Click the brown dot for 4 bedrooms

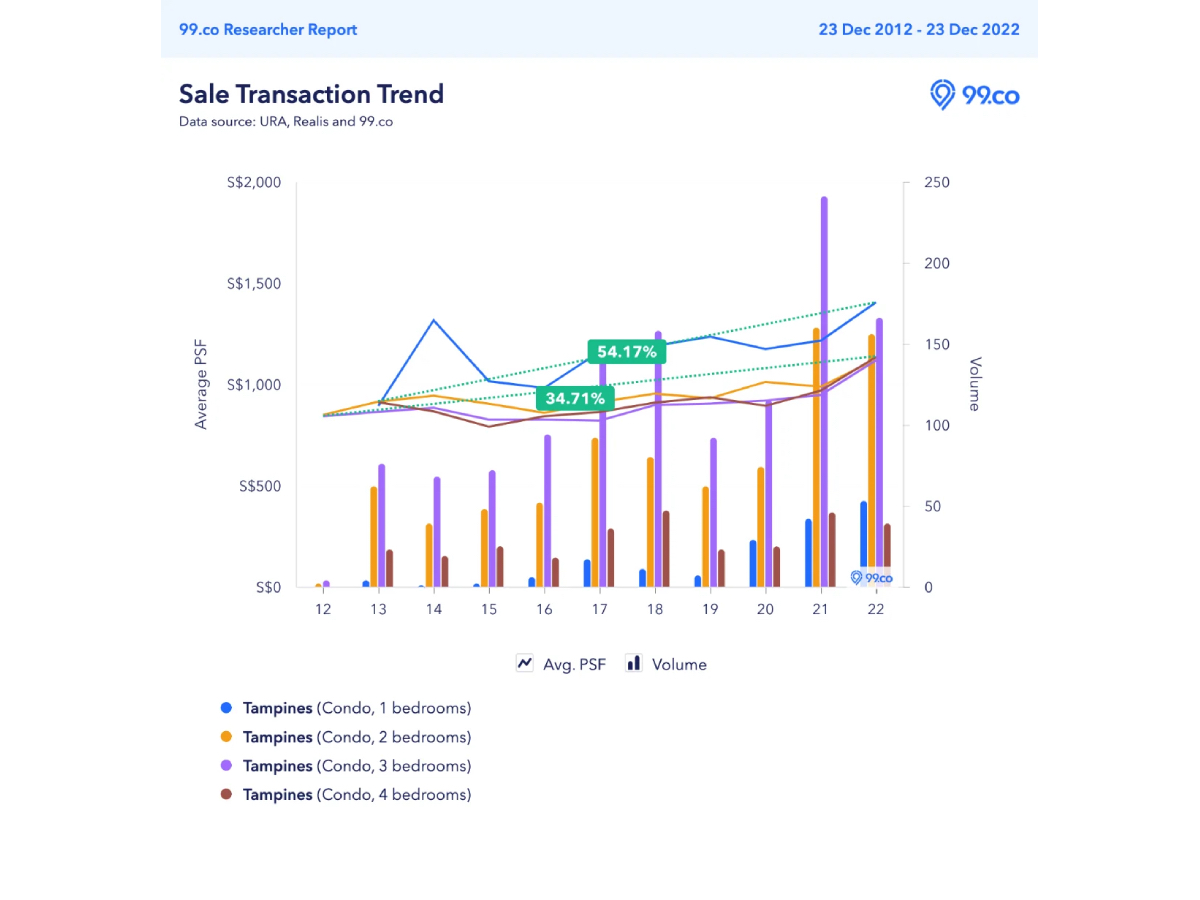(x=226, y=795)
